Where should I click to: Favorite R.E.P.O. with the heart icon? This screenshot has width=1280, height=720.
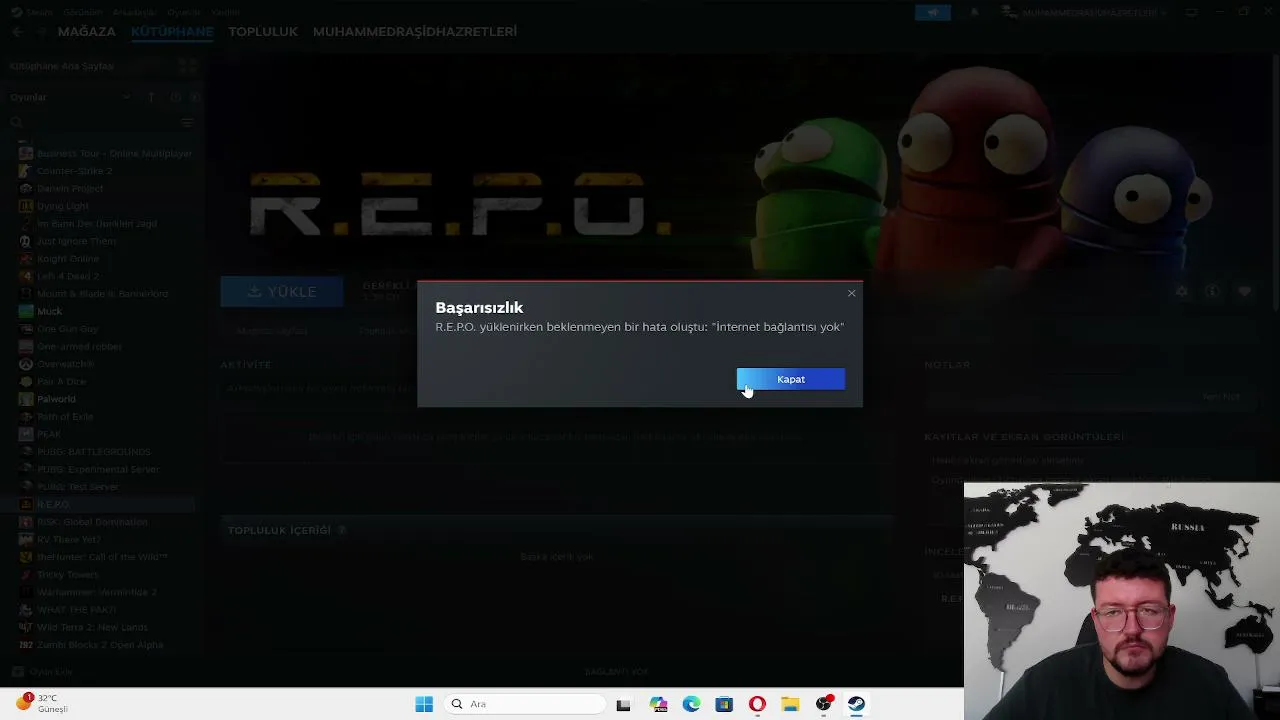pos(1244,291)
